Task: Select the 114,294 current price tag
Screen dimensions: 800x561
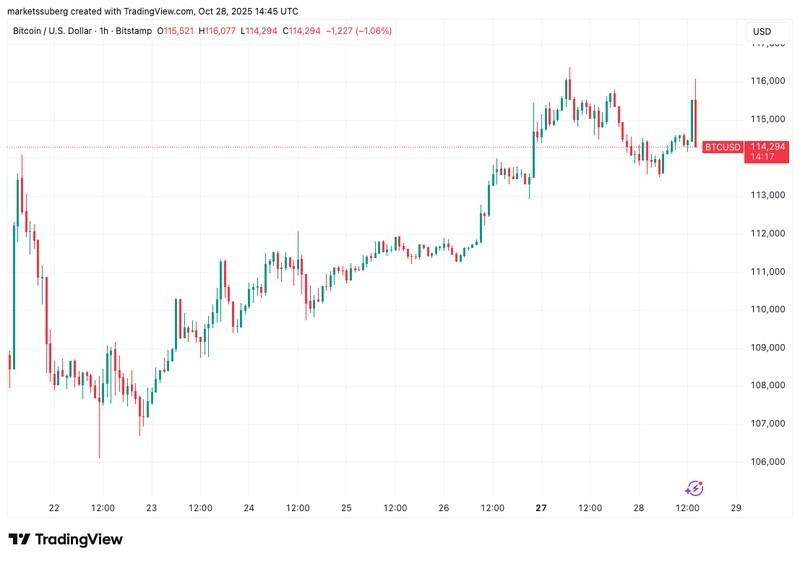Action: pos(770,146)
